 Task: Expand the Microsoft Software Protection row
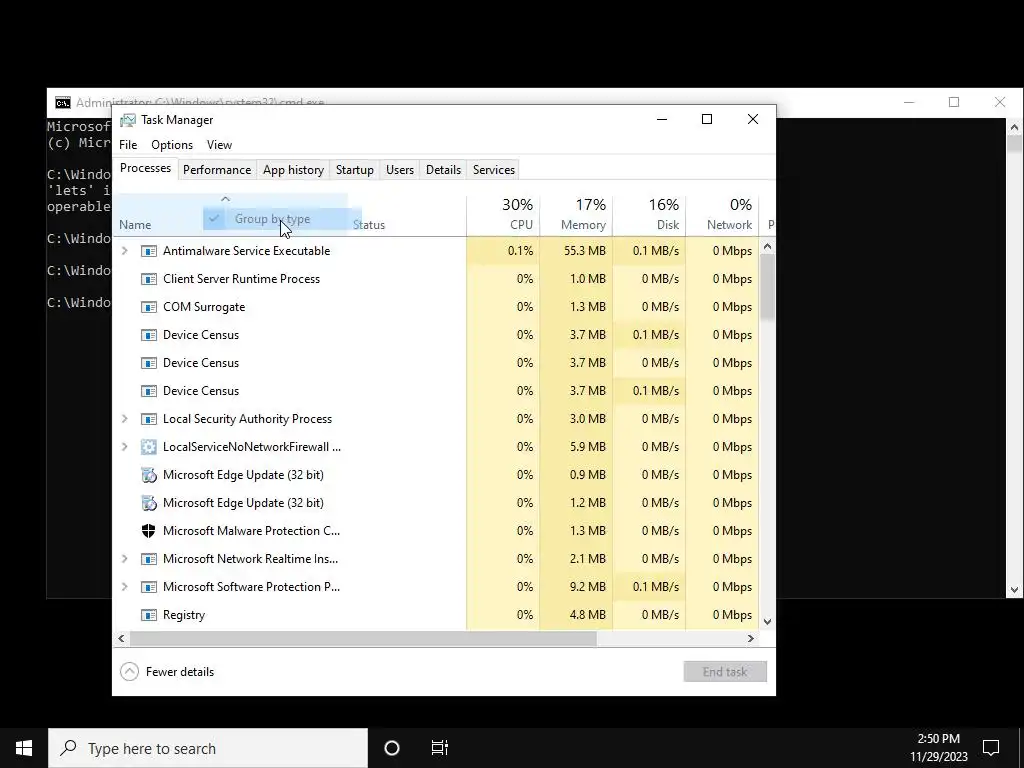[125, 587]
